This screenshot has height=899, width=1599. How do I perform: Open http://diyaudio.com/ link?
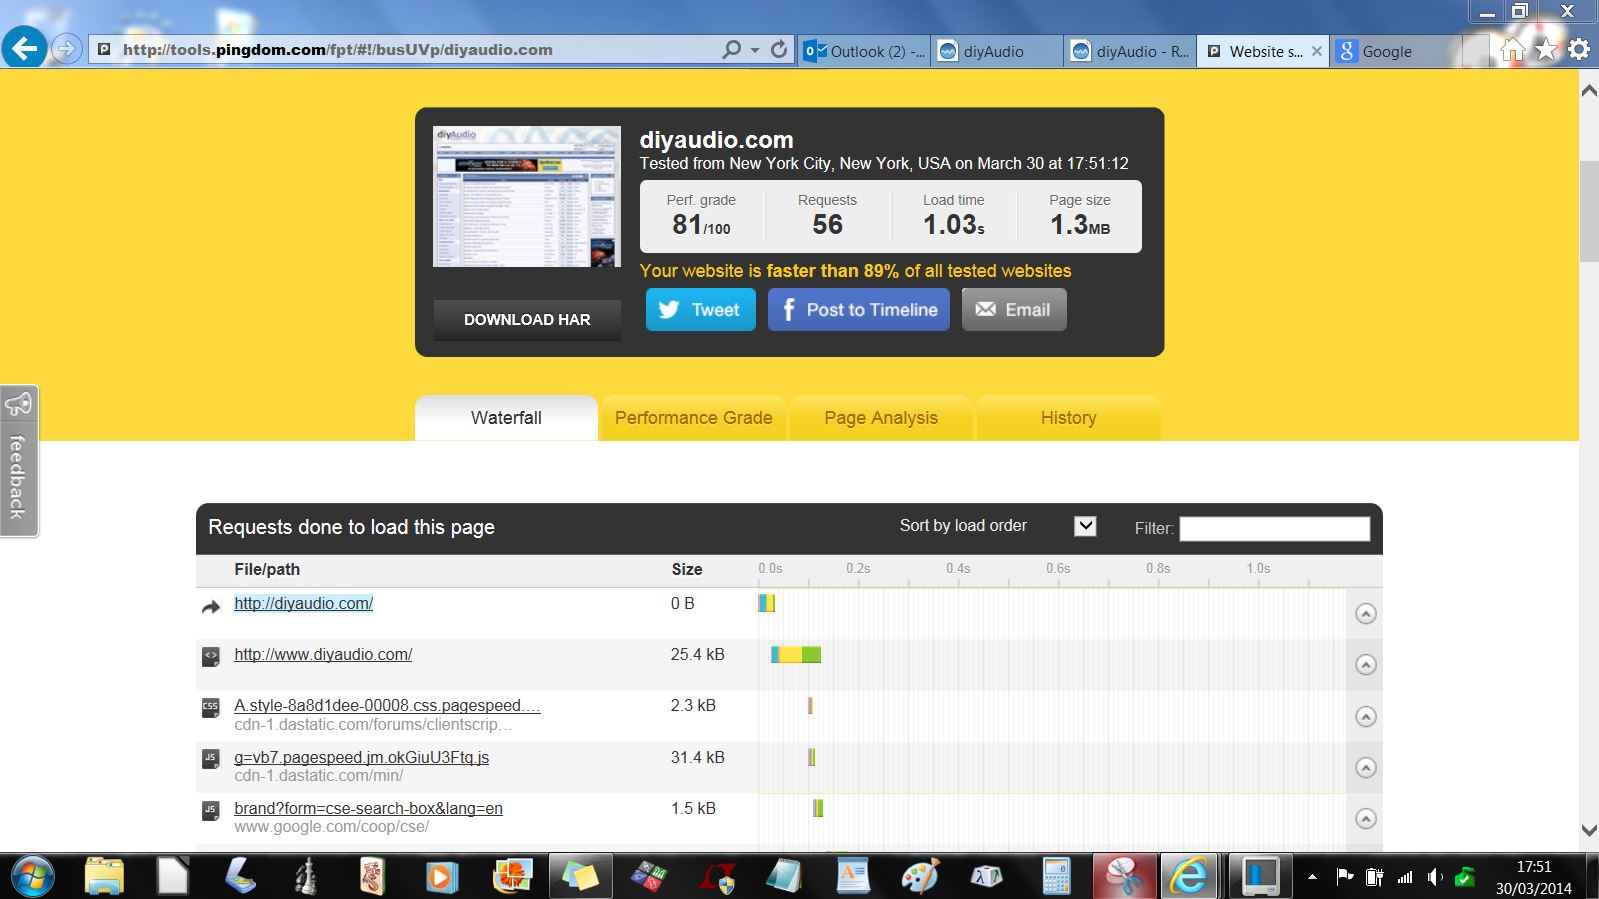pos(303,603)
